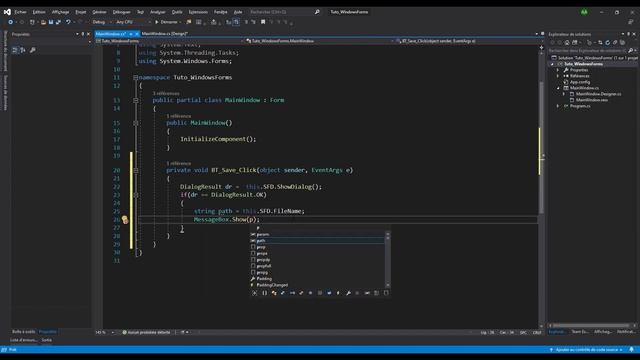Open the Debug configuration dropdown
This screenshot has width=640, height=360.
point(101,22)
